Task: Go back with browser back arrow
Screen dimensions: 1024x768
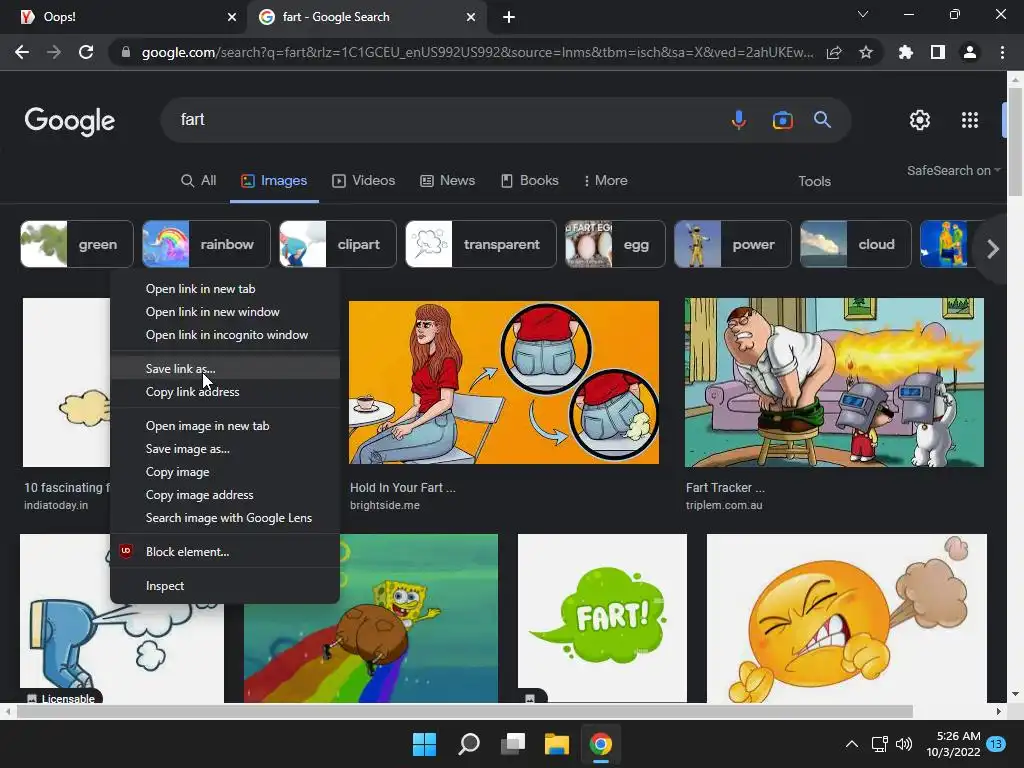Action: [22, 52]
